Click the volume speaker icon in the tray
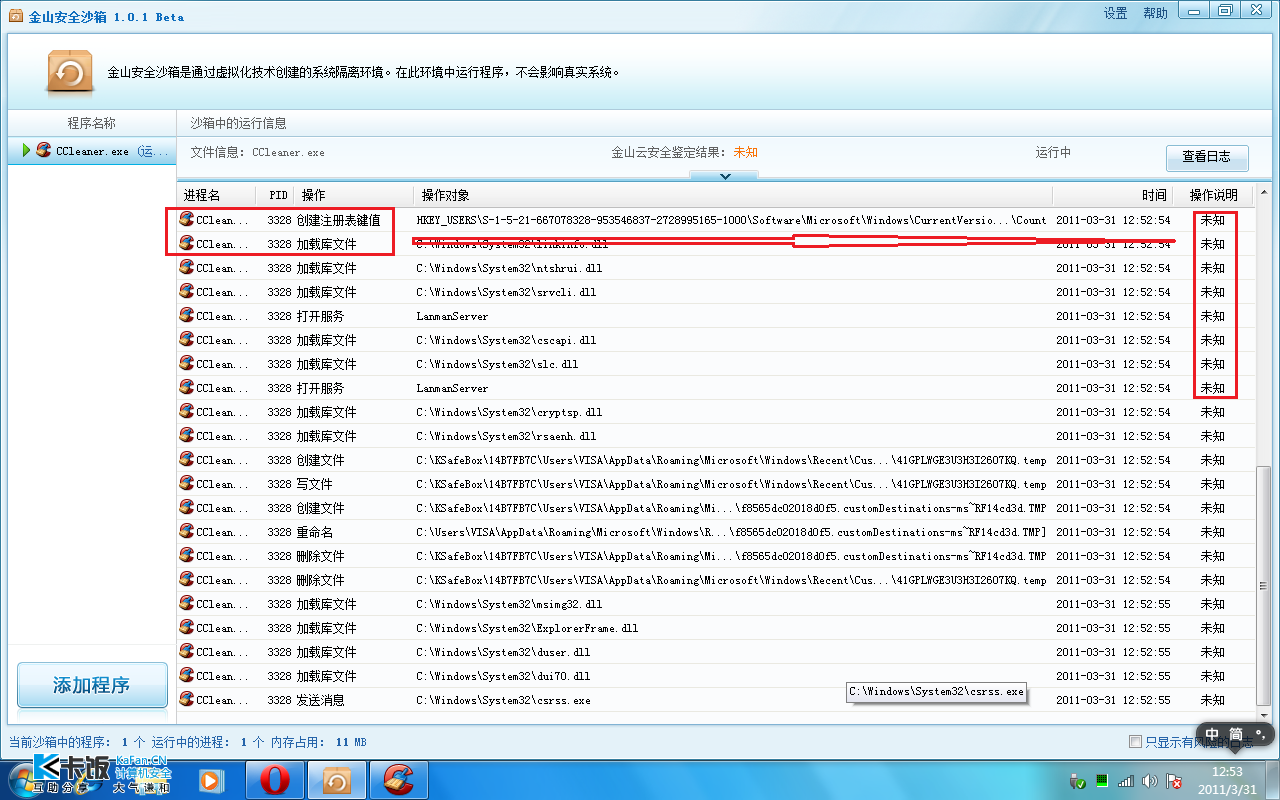The width and height of the screenshot is (1280, 800). [1150, 780]
